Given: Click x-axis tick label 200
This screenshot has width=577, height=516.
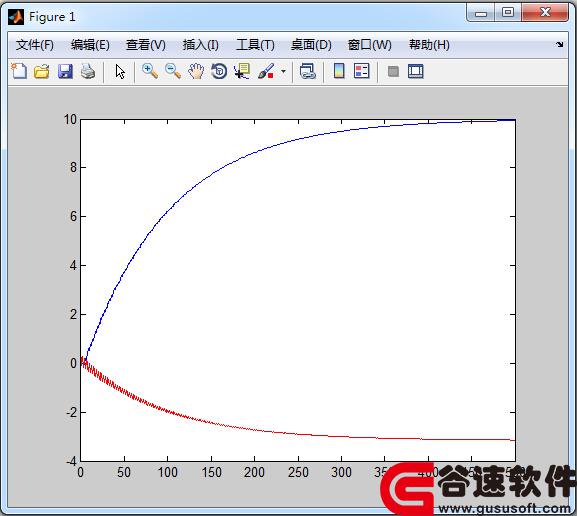Looking at the screenshot, I should [x=254, y=473].
